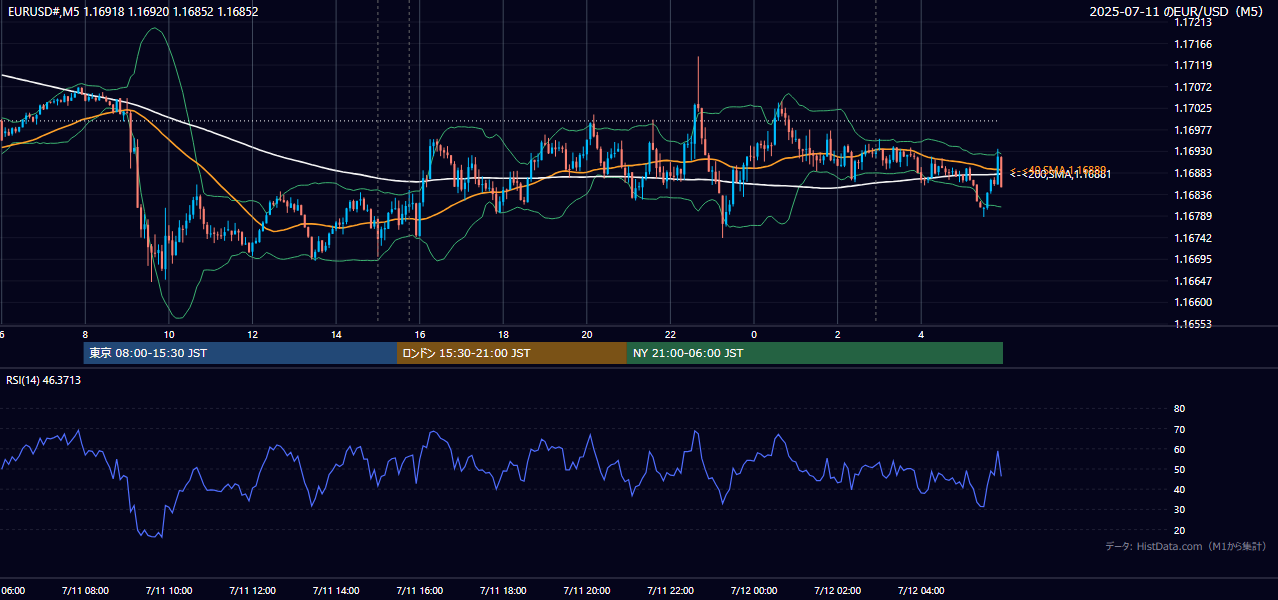Click price axis label 1.17072

point(1193,87)
